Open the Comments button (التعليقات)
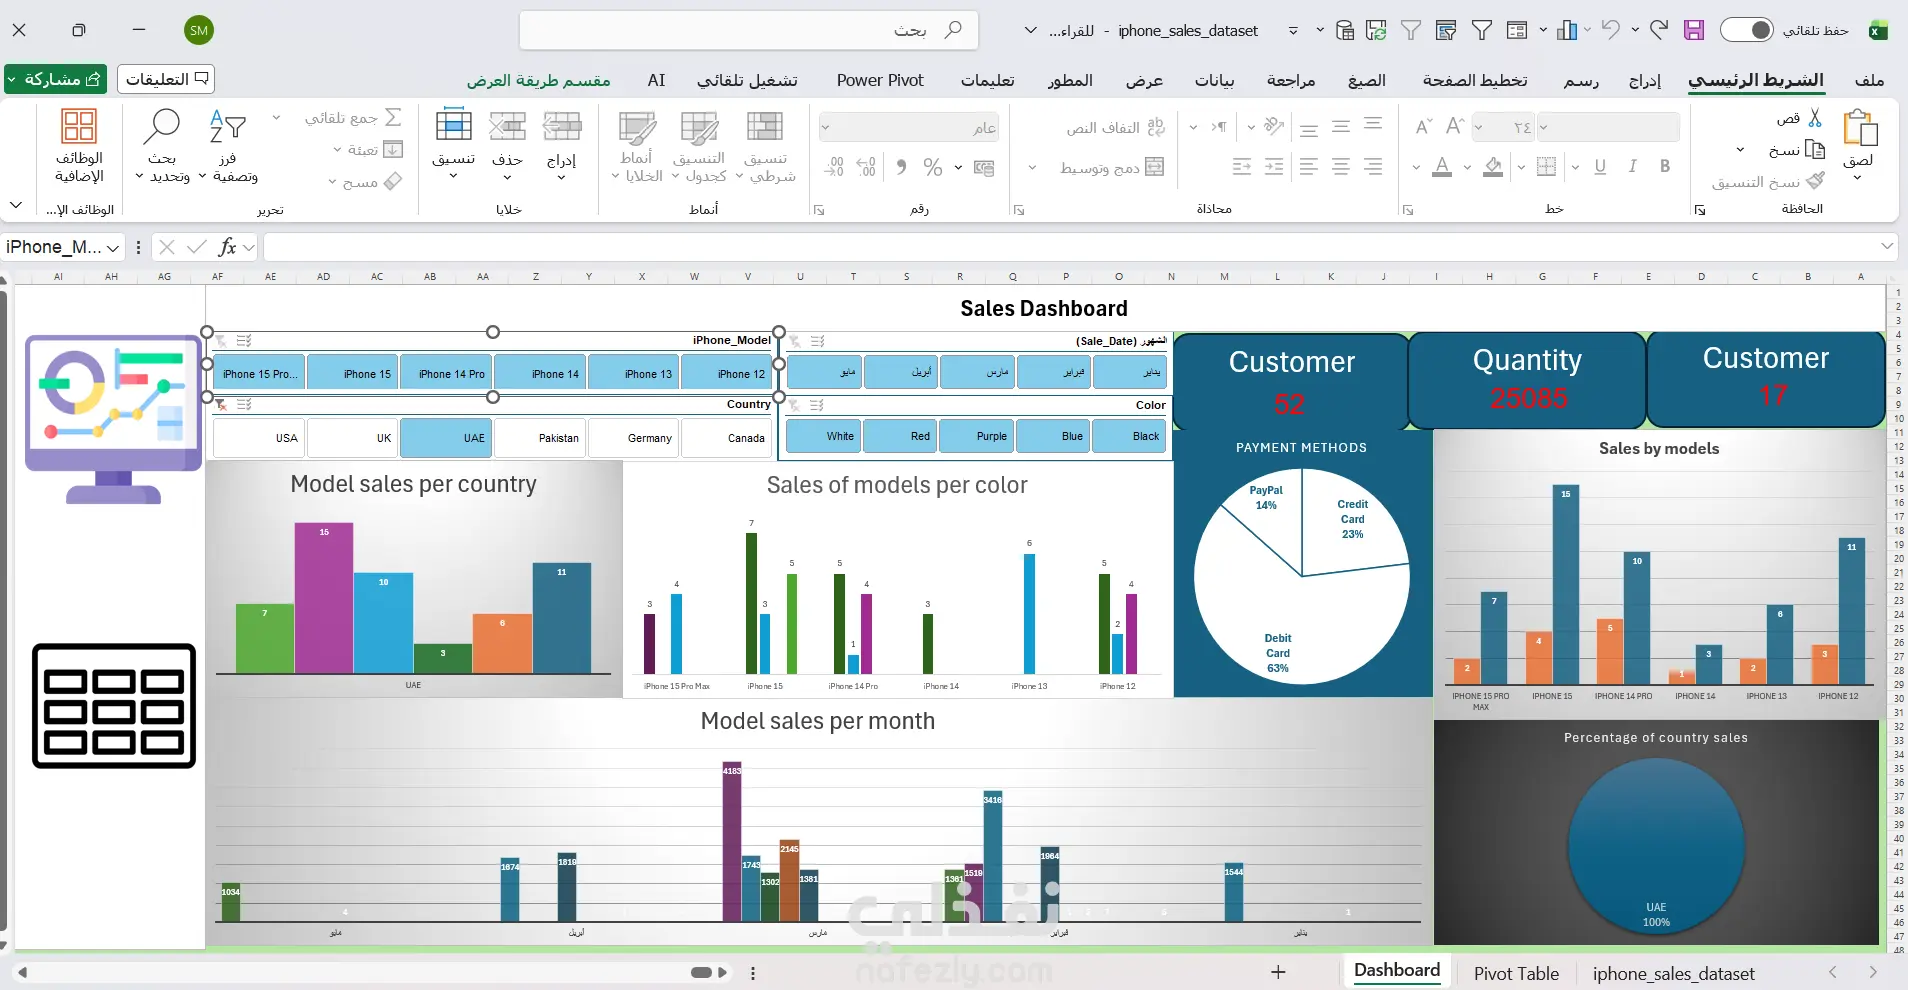 [x=166, y=79]
